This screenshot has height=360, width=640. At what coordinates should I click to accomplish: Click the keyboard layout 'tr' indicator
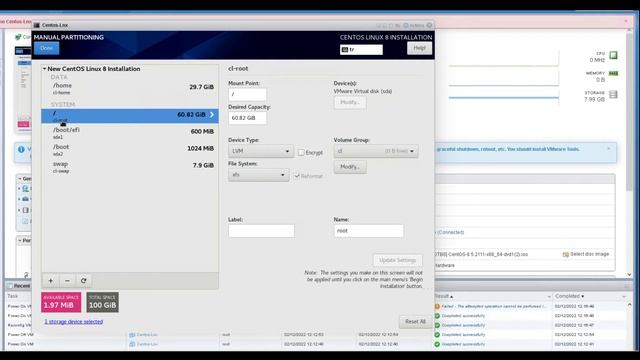pyautogui.click(x=361, y=49)
